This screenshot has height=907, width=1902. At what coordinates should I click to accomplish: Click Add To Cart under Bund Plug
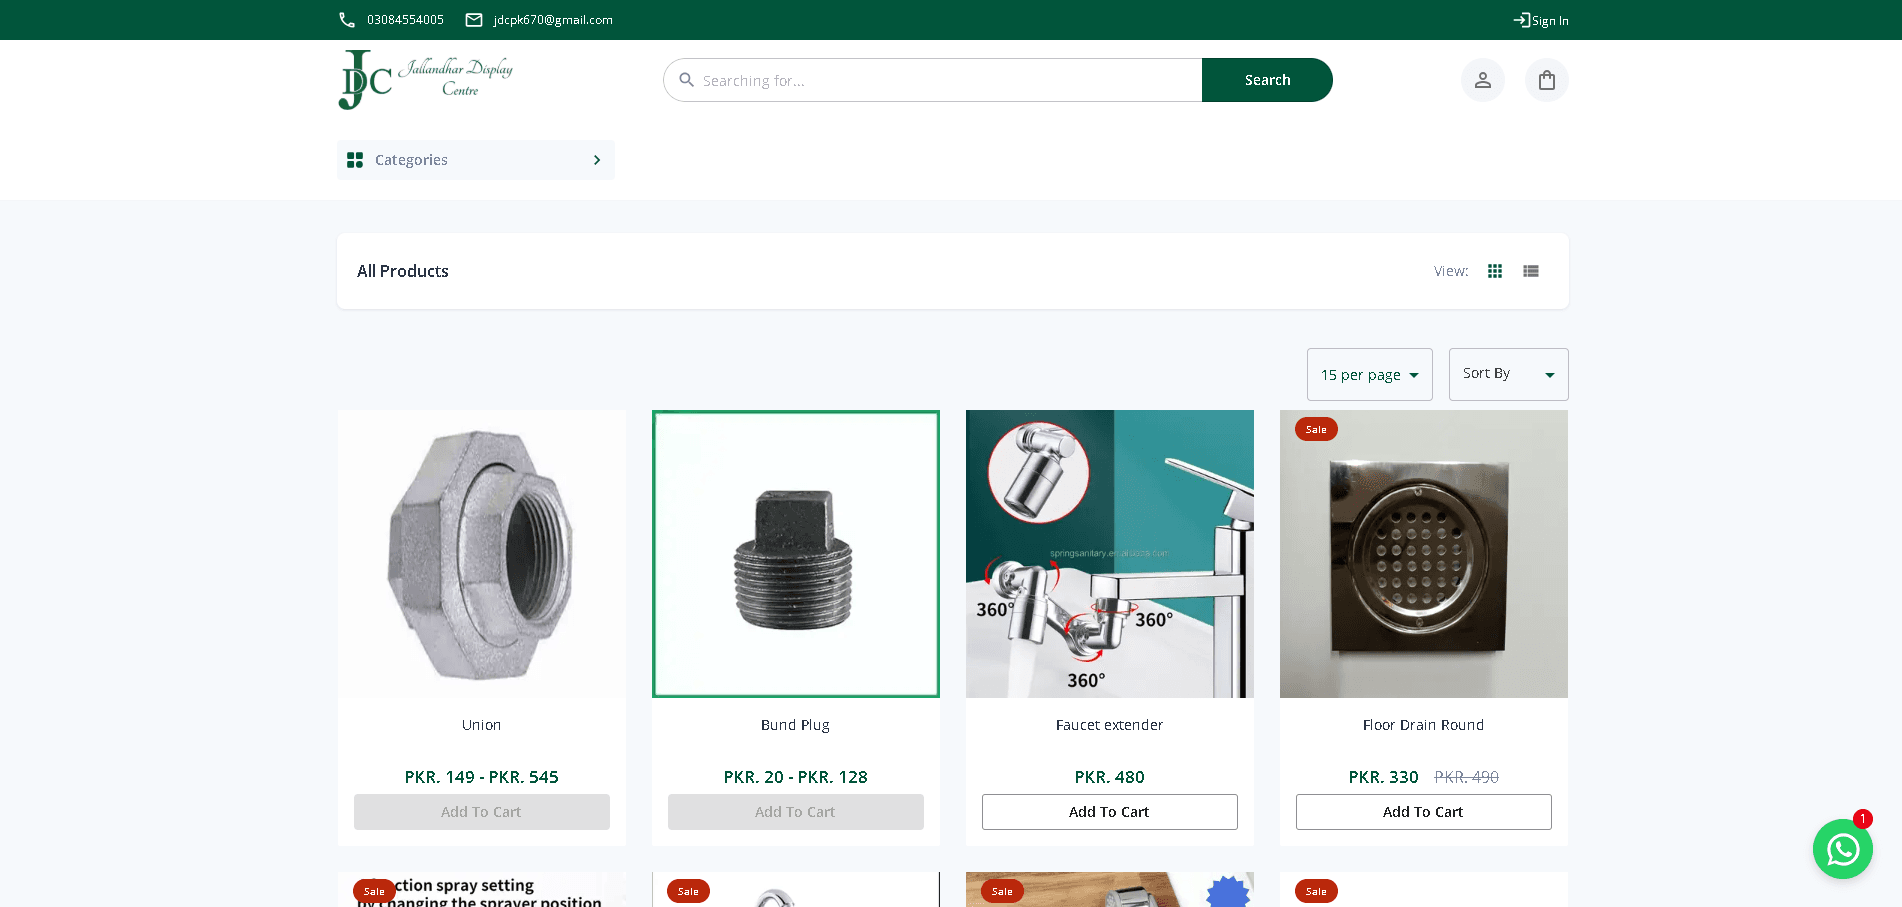796,812
